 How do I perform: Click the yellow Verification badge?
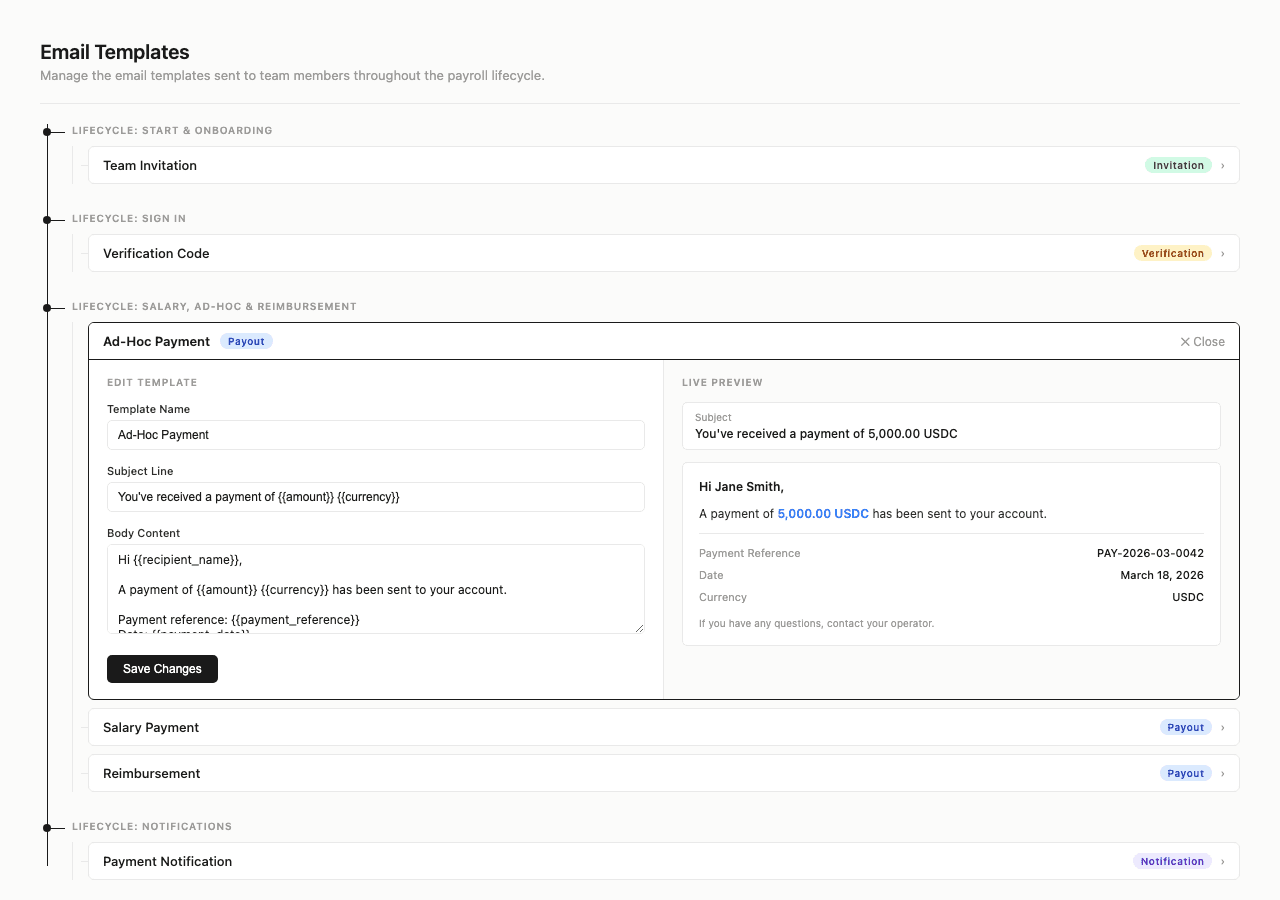point(1172,254)
